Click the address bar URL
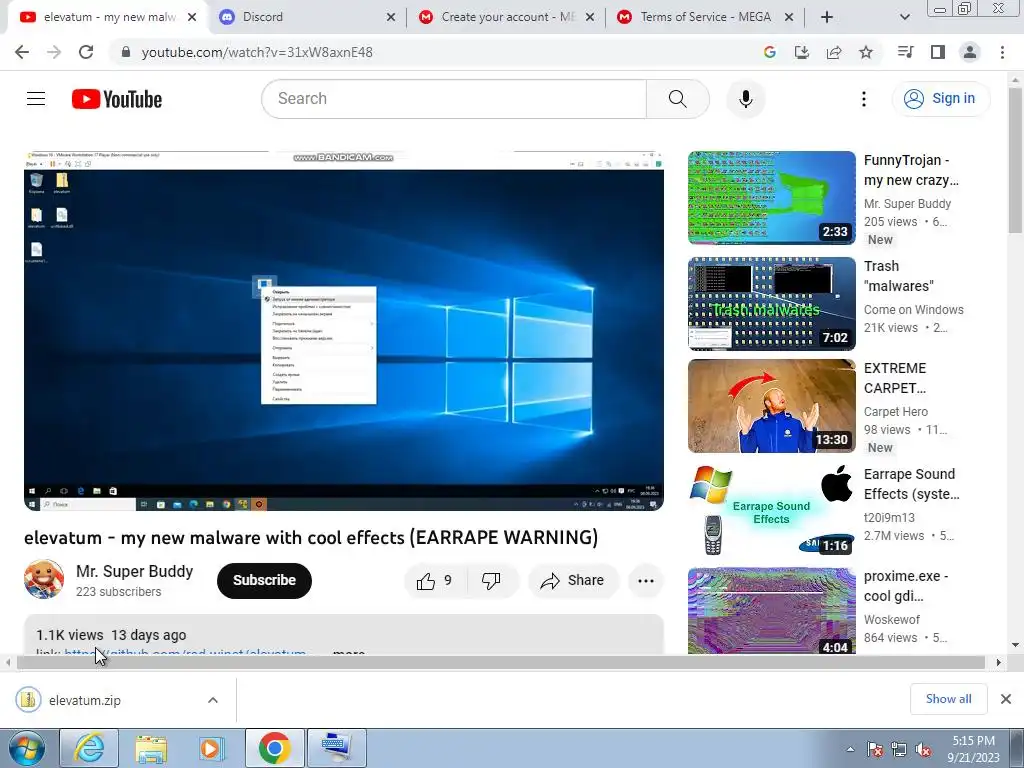 tap(257, 52)
